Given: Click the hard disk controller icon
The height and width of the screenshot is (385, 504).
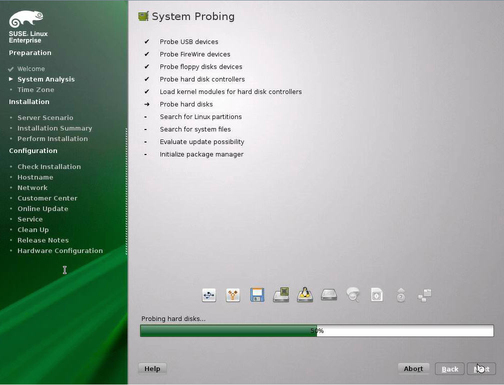Looking at the screenshot, I should click(x=281, y=295).
